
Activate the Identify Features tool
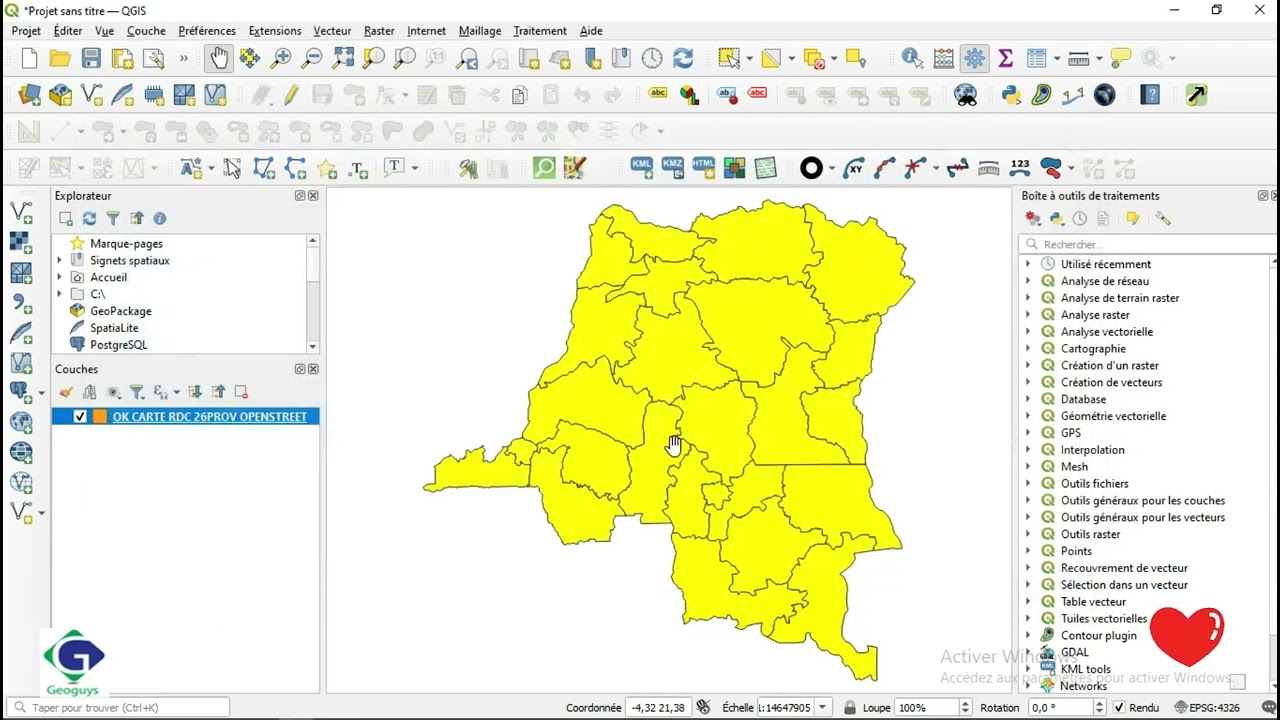click(912, 58)
